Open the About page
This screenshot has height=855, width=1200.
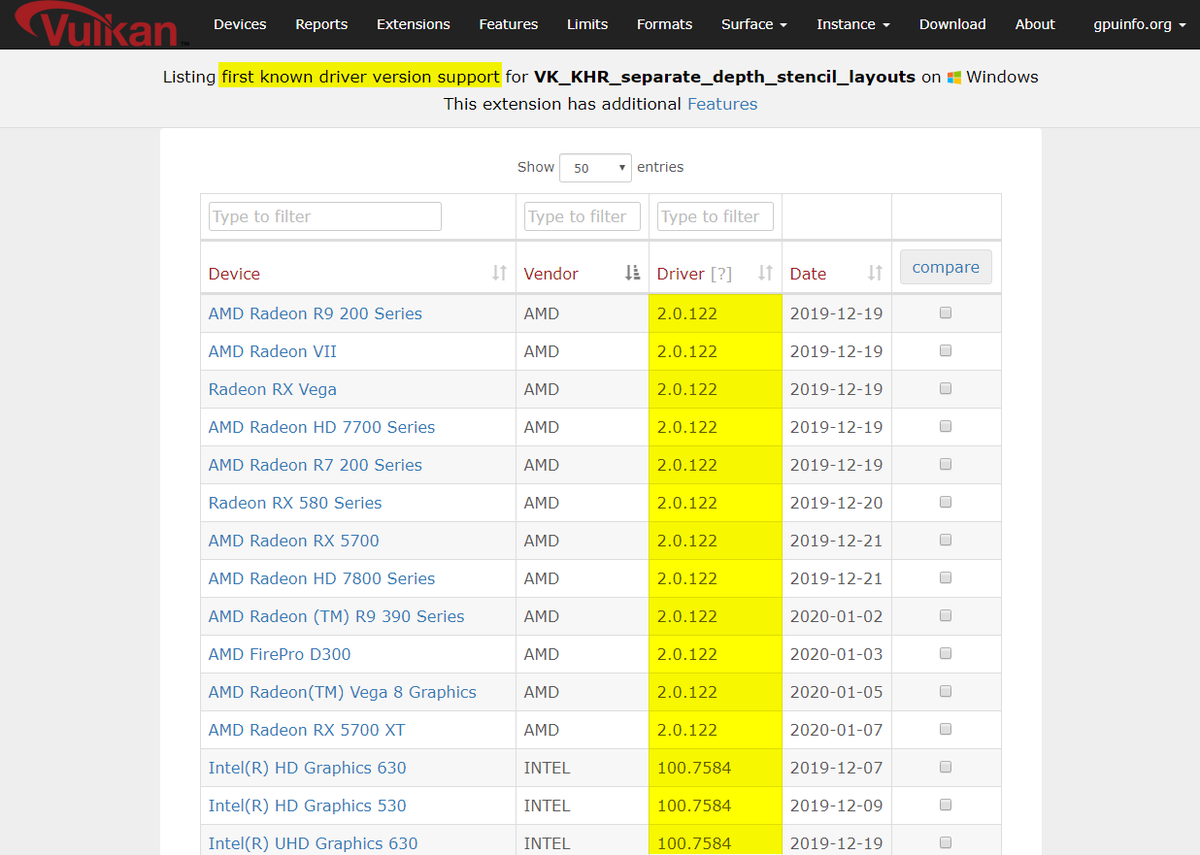[x=1035, y=24]
